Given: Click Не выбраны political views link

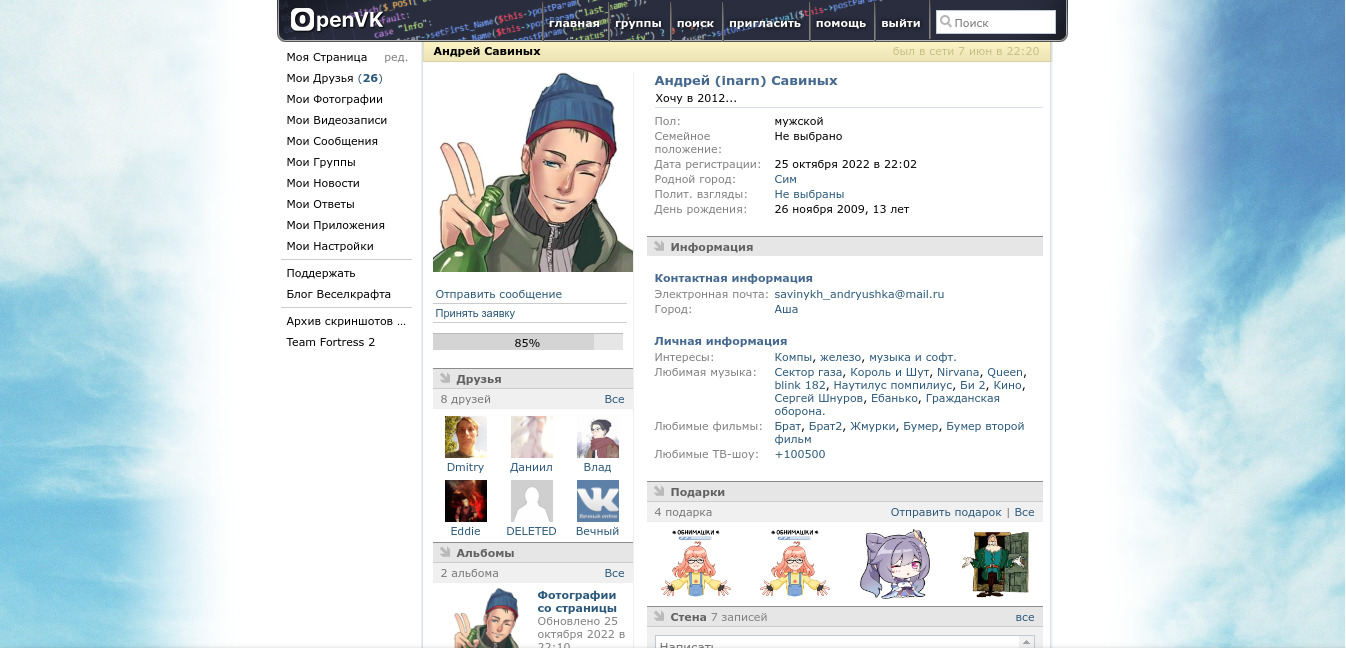Looking at the screenshot, I should (809, 194).
